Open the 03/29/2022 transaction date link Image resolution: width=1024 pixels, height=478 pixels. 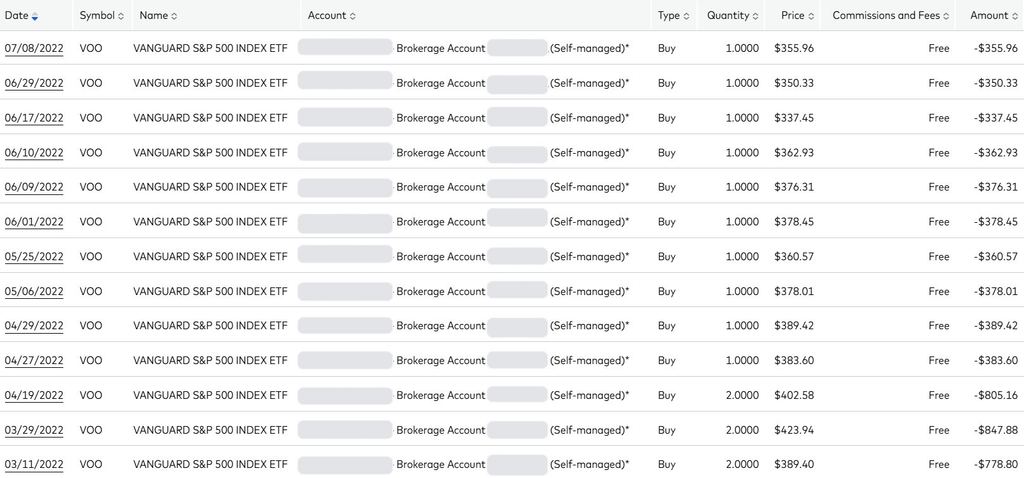click(x=34, y=430)
